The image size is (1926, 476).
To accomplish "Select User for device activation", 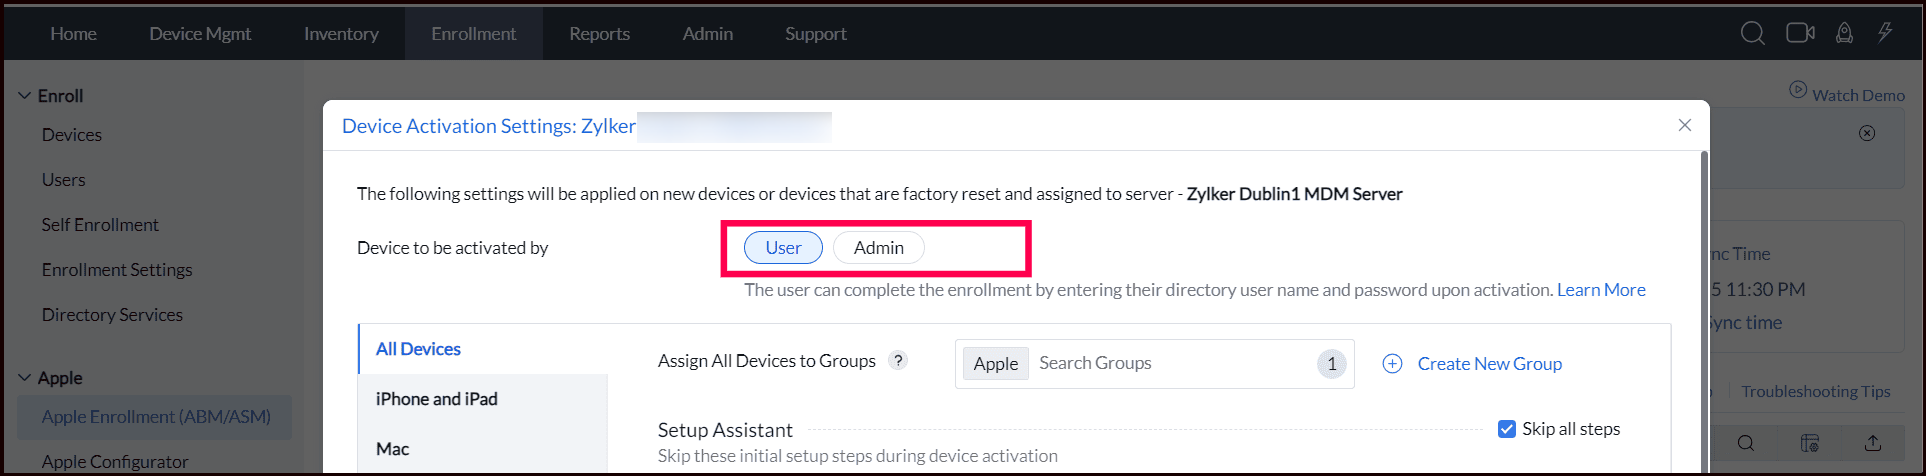I will [x=783, y=248].
